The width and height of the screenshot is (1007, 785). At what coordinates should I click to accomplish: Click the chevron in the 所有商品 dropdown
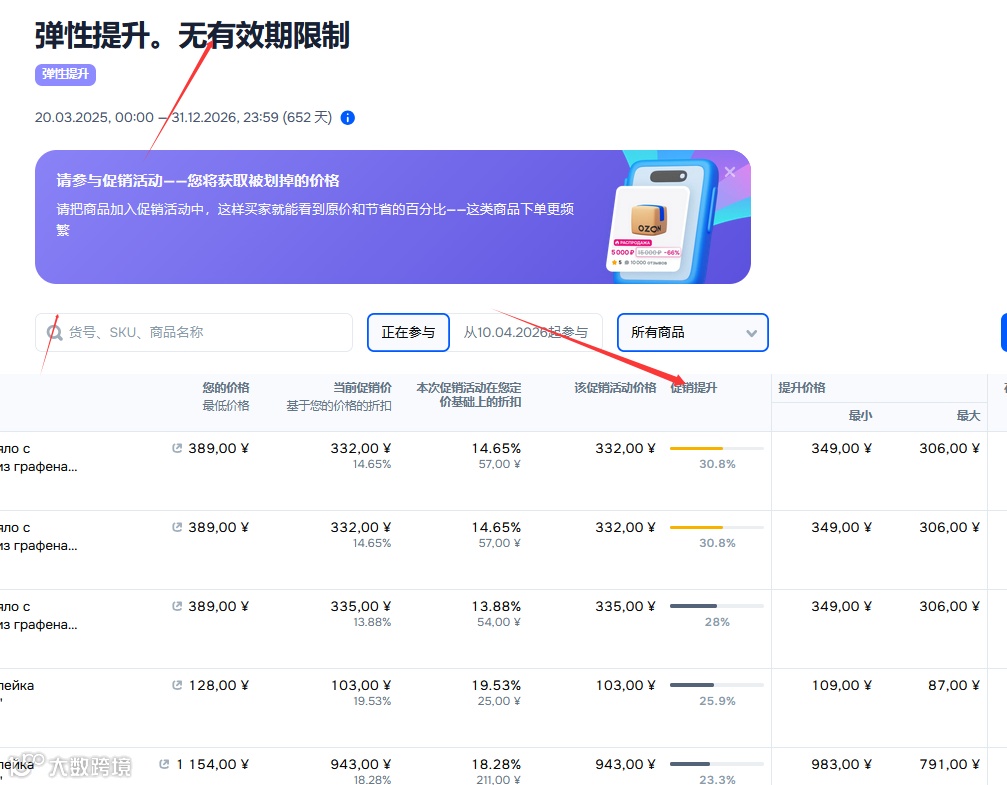pos(751,333)
